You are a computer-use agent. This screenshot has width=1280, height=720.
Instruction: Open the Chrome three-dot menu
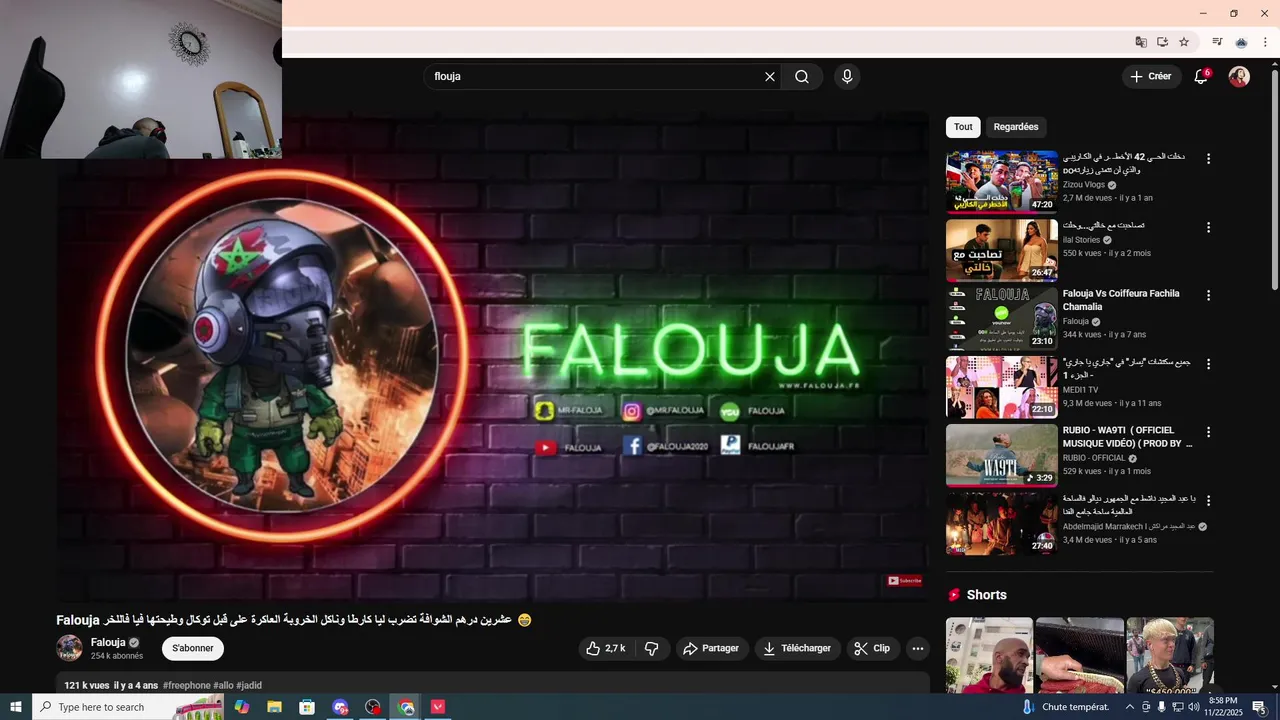pos(1265,42)
